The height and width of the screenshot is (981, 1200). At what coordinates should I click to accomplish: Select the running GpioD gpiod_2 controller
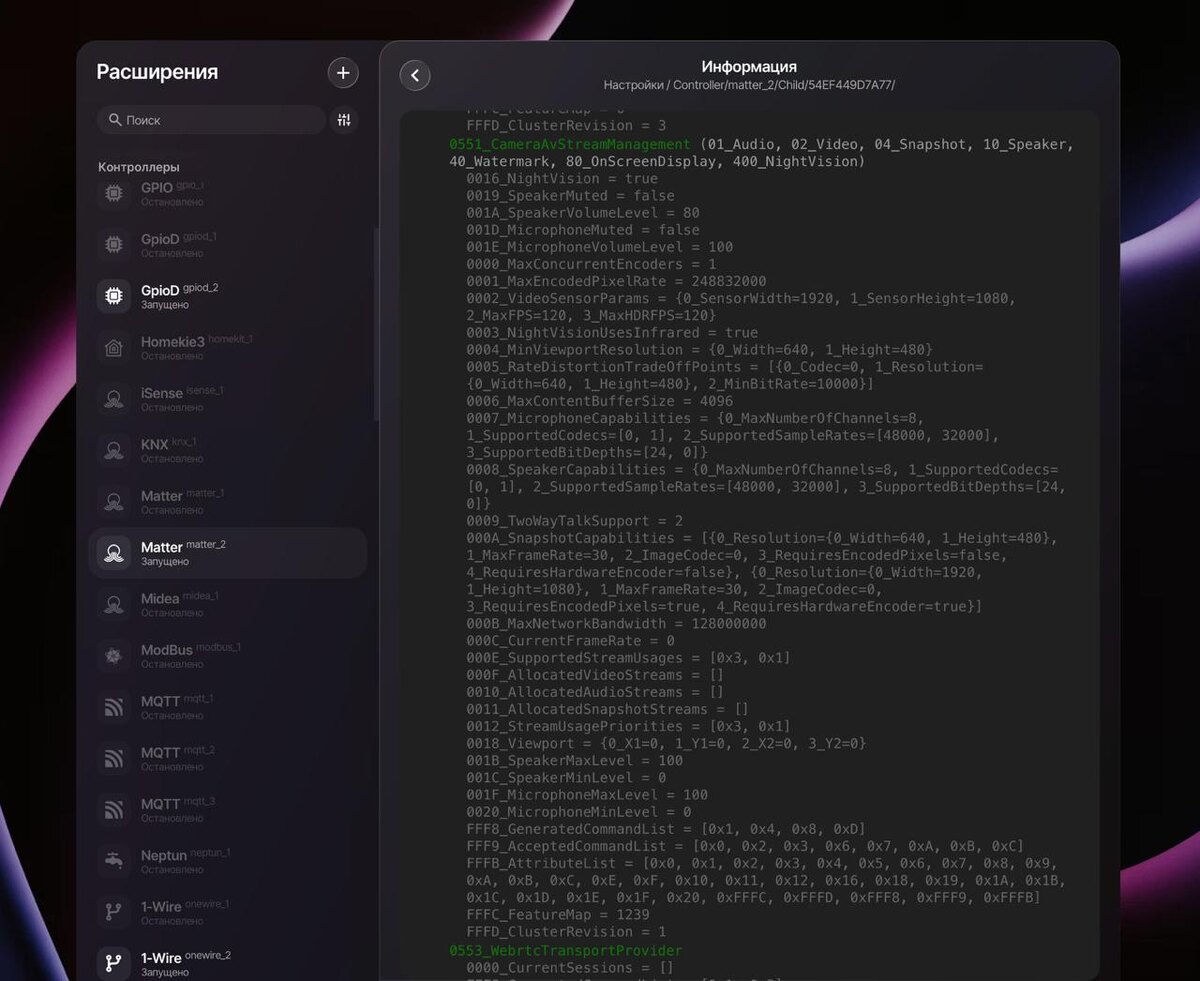(228, 296)
